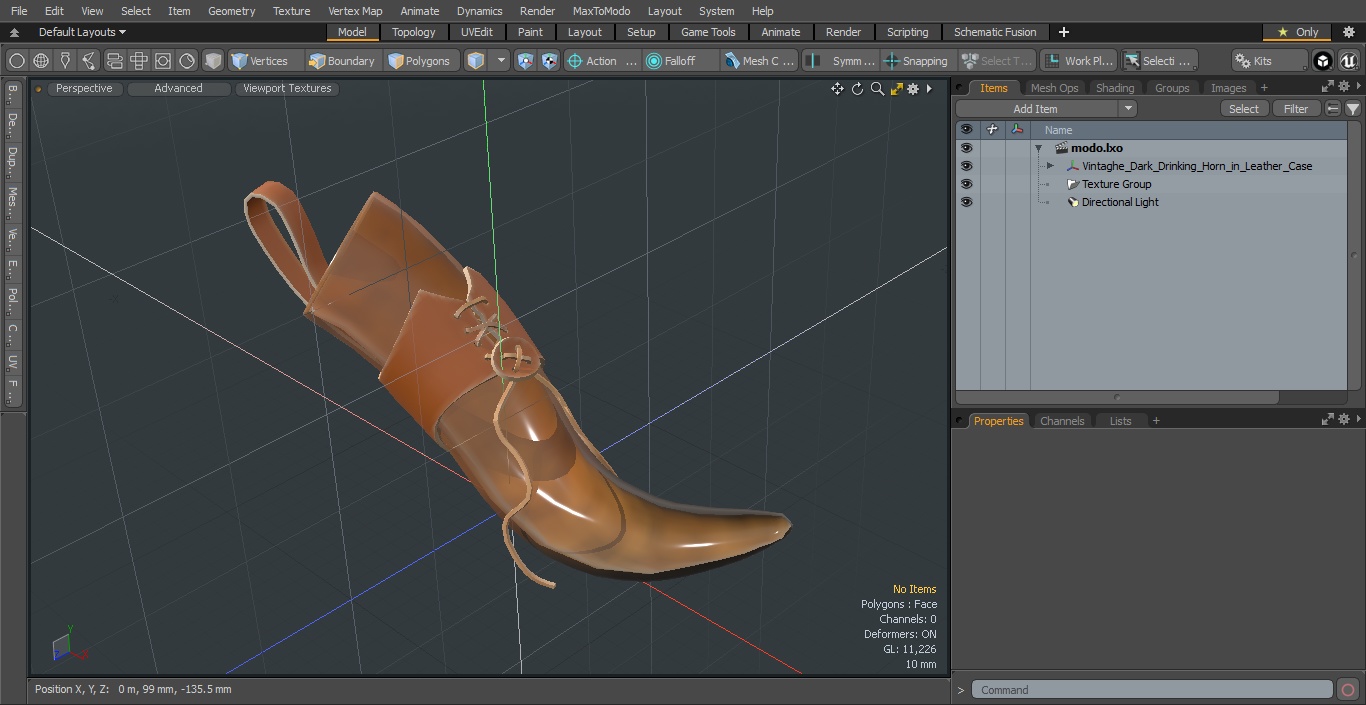This screenshot has height=705, width=1366.
Task: Click the Items list horizontal scrollbar
Action: [1117, 397]
